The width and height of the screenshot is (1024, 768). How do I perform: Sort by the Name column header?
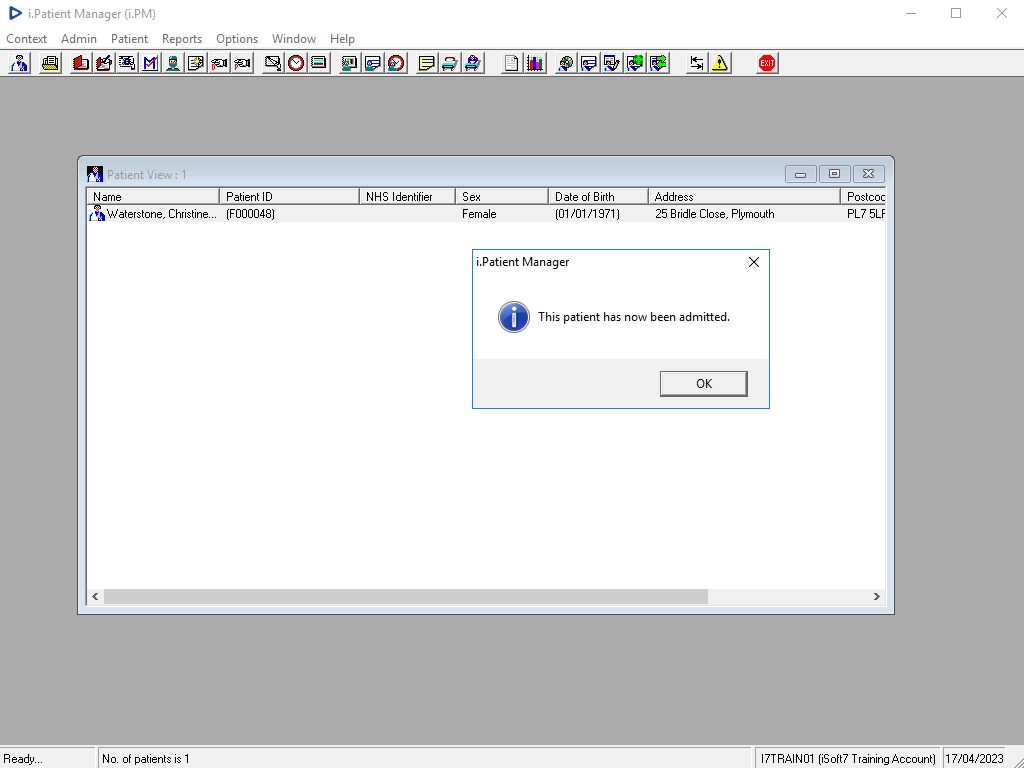point(153,197)
